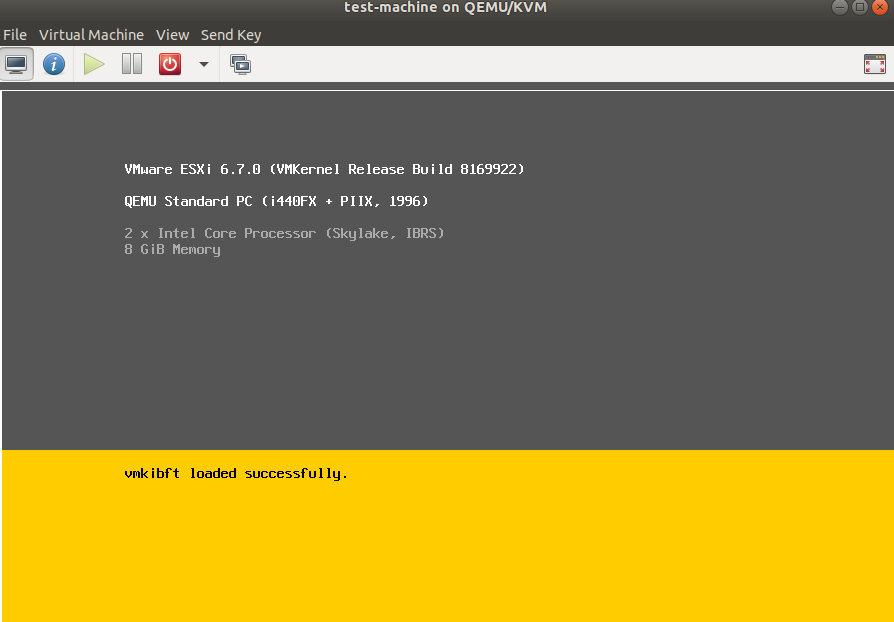Open the File menu
This screenshot has height=622, width=894.
pos(15,35)
